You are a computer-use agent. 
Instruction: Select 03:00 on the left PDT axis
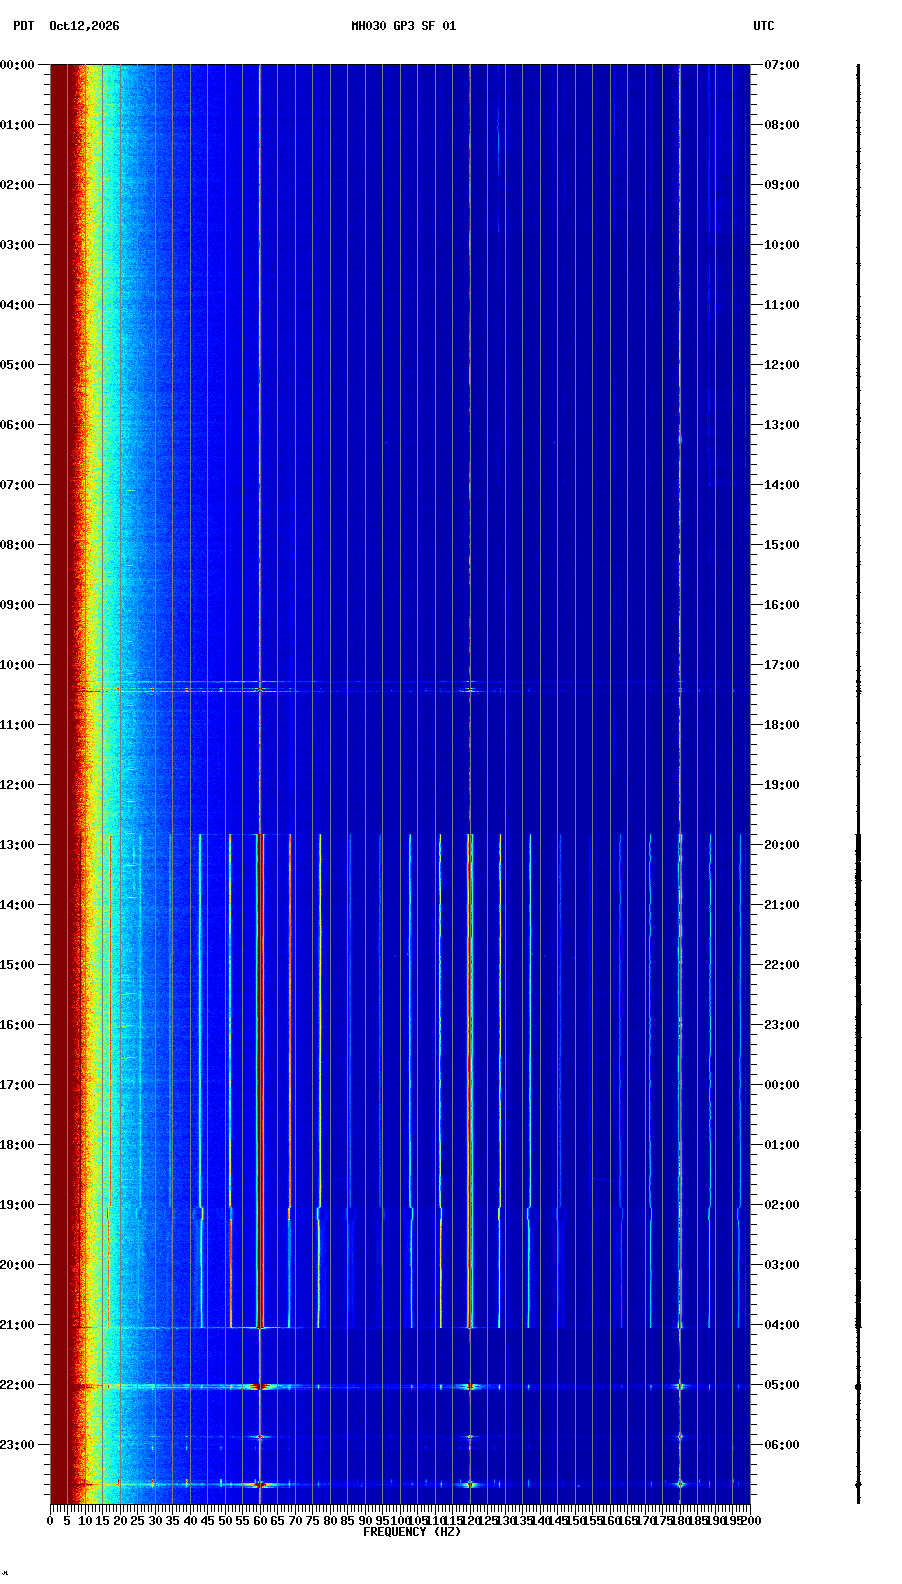[18, 245]
